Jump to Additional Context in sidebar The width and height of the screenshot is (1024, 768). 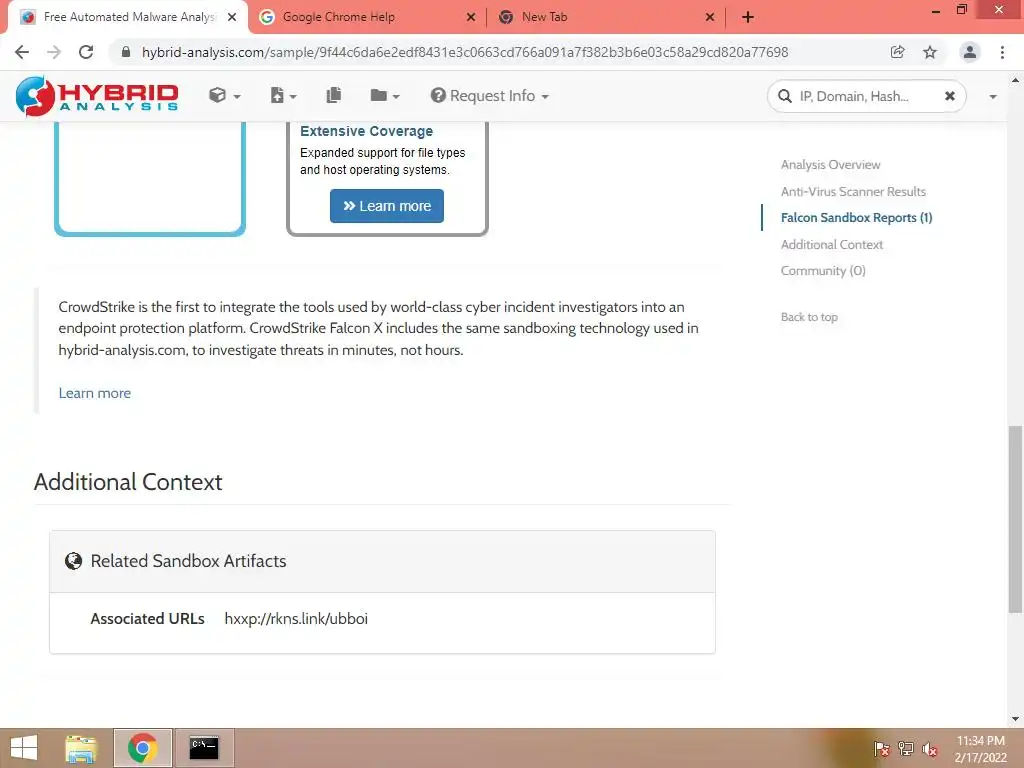tap(831, 244)
